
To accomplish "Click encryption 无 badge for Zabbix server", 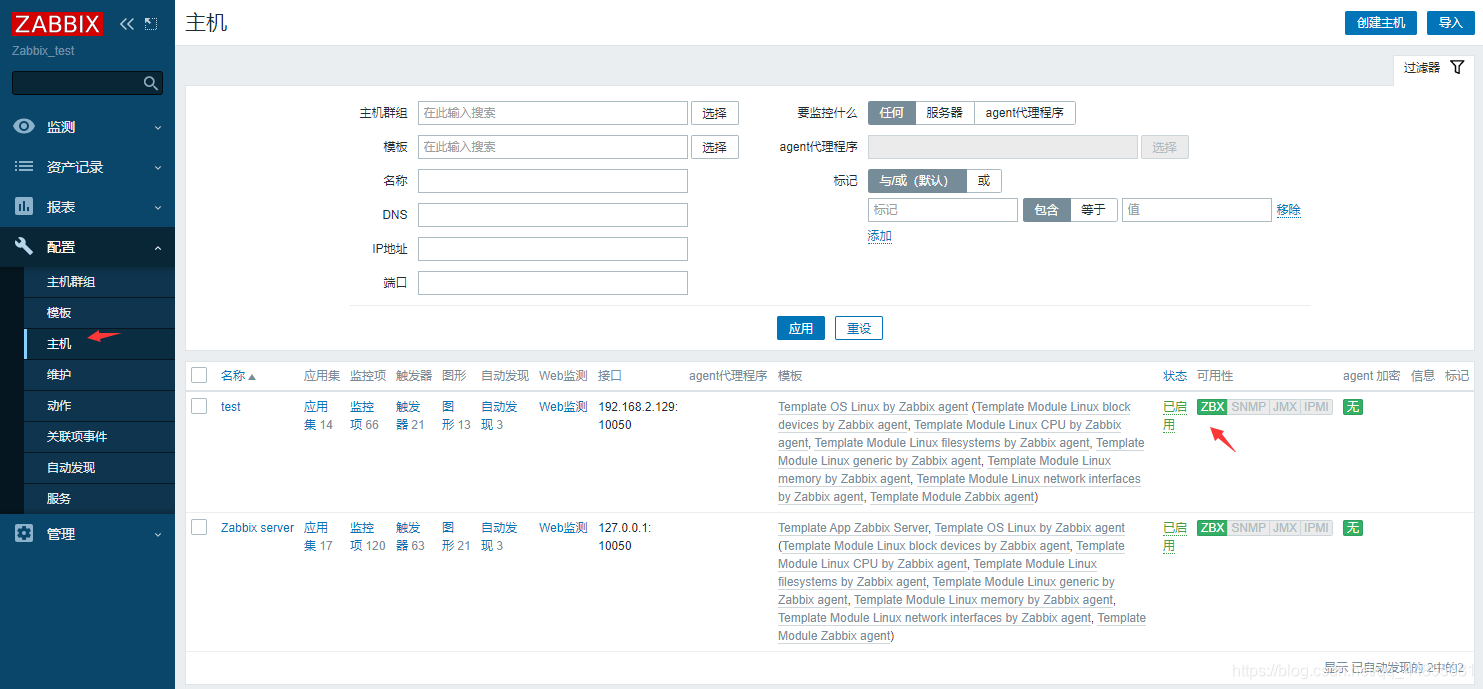I will [x=1353, y=528].
